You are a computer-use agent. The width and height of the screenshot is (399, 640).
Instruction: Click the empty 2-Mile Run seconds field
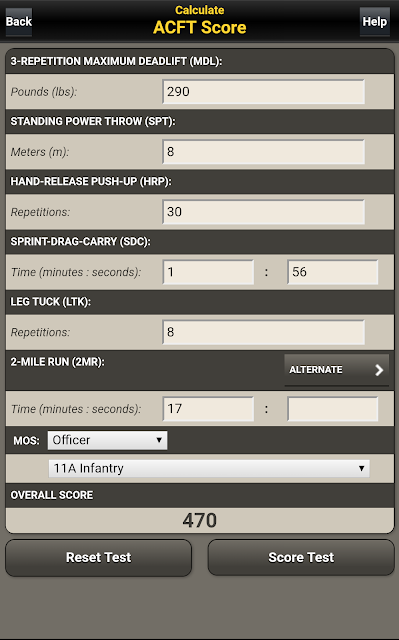click(x=332, y=409)
